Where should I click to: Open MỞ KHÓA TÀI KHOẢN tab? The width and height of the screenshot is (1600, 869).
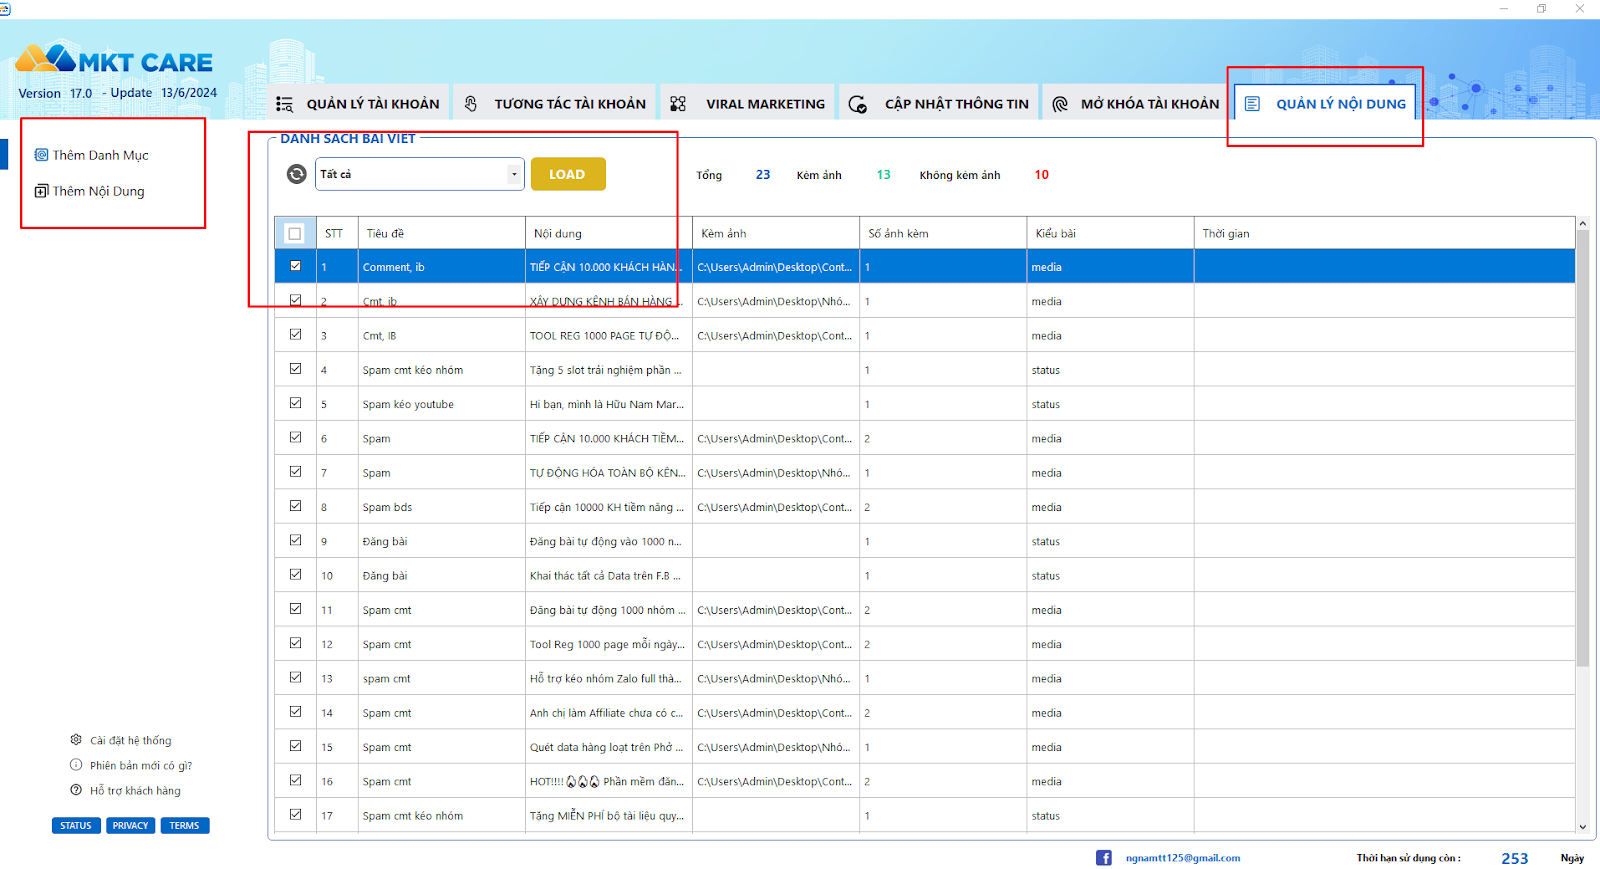click(x=1136, y=103)
